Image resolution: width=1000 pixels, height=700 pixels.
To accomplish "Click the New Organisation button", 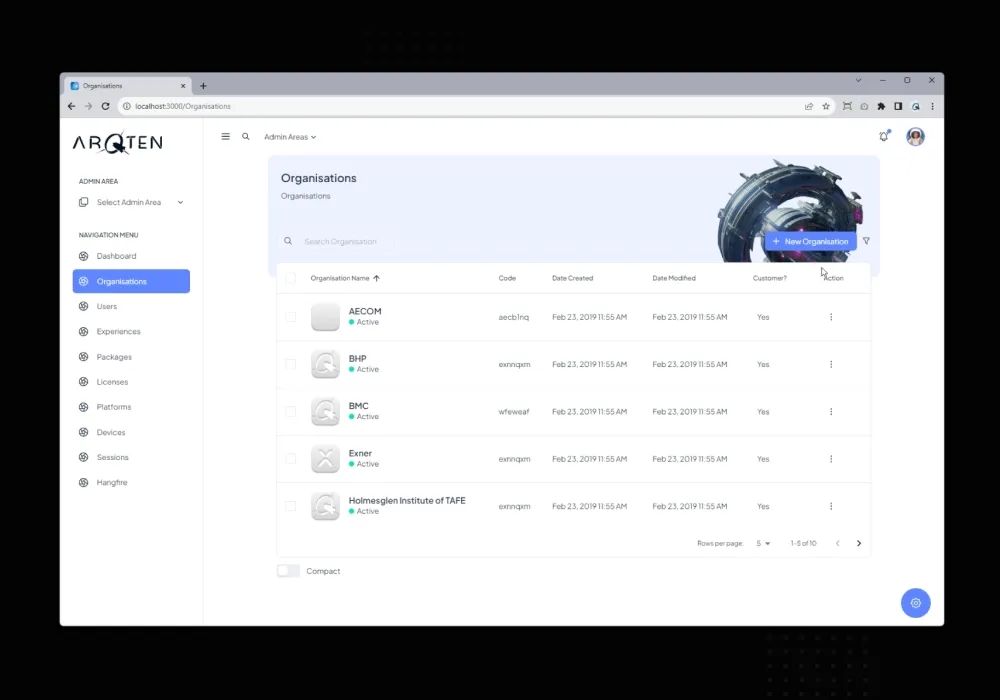I will point(811,242).
